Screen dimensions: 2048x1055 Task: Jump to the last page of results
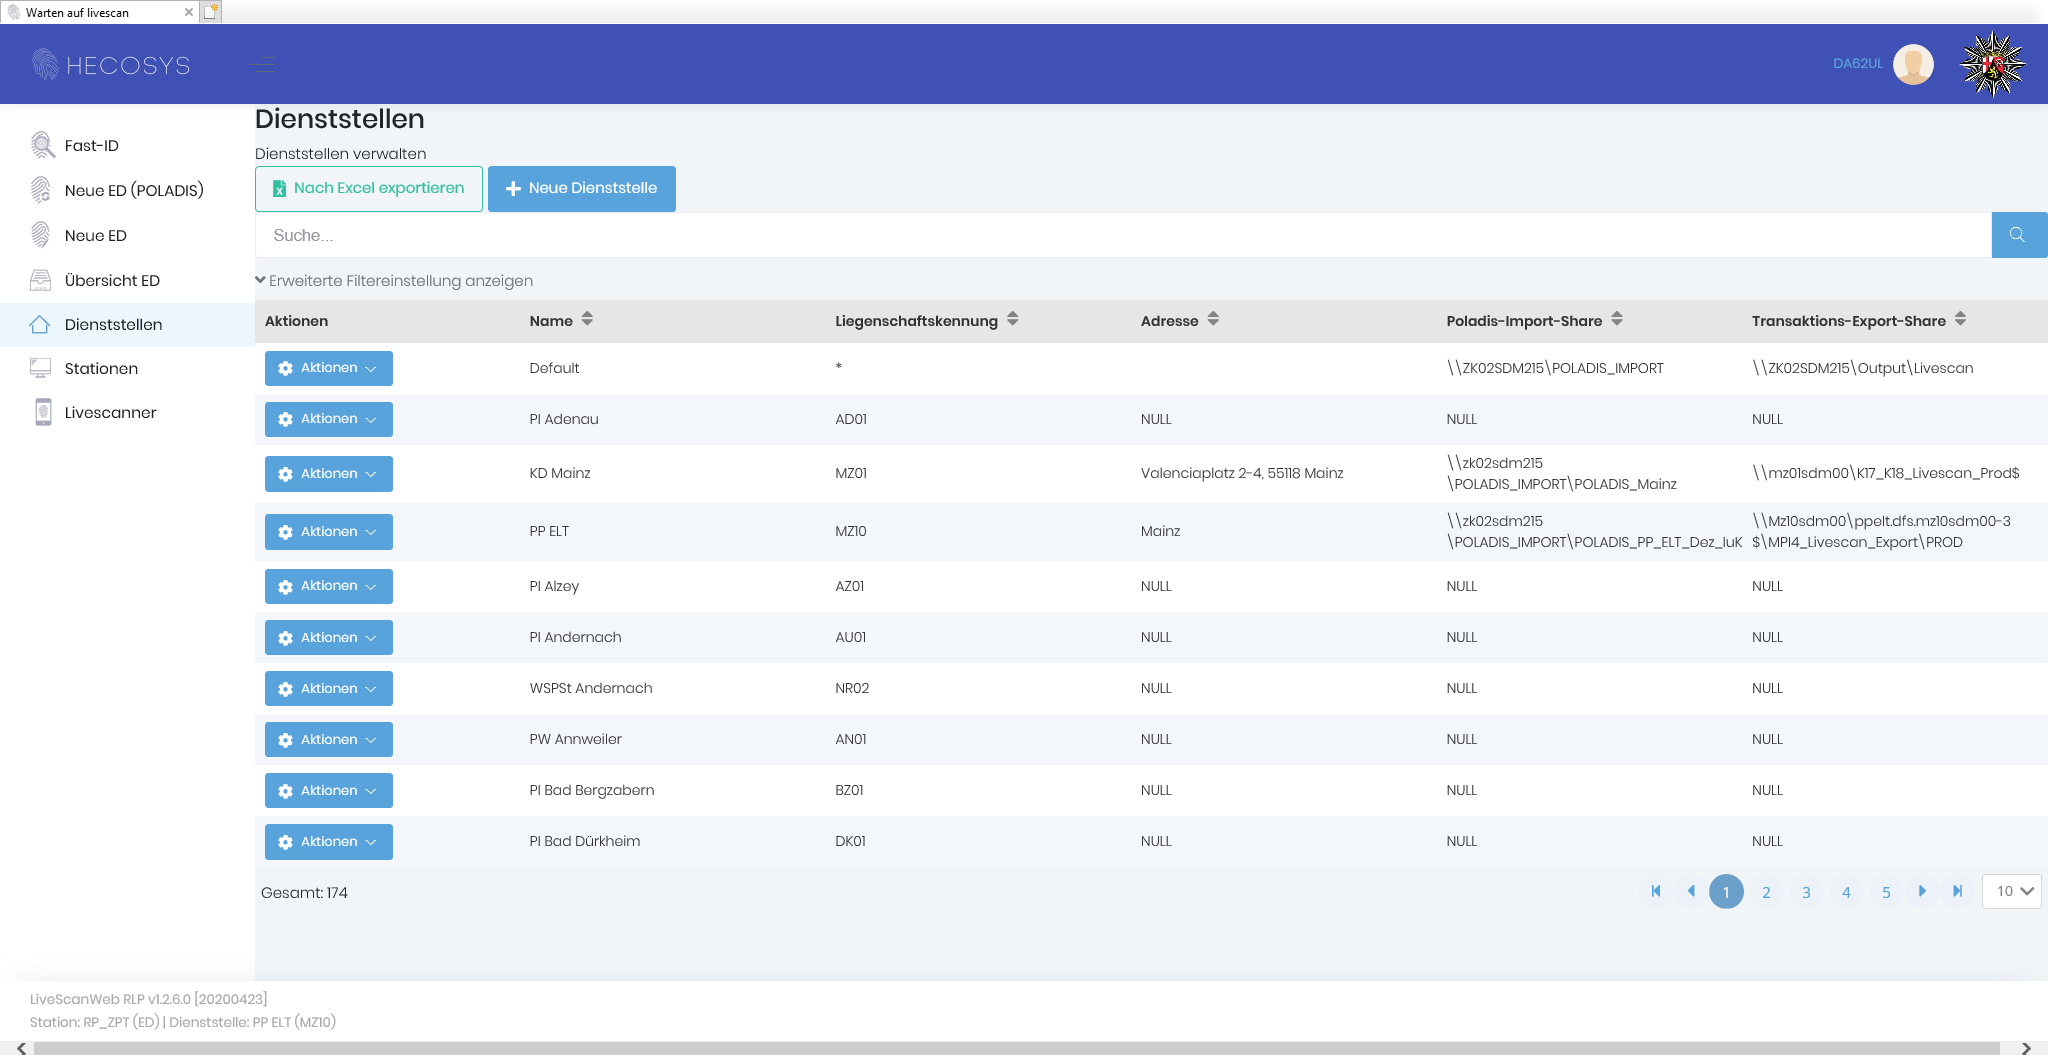click(x=1957, y=891)
